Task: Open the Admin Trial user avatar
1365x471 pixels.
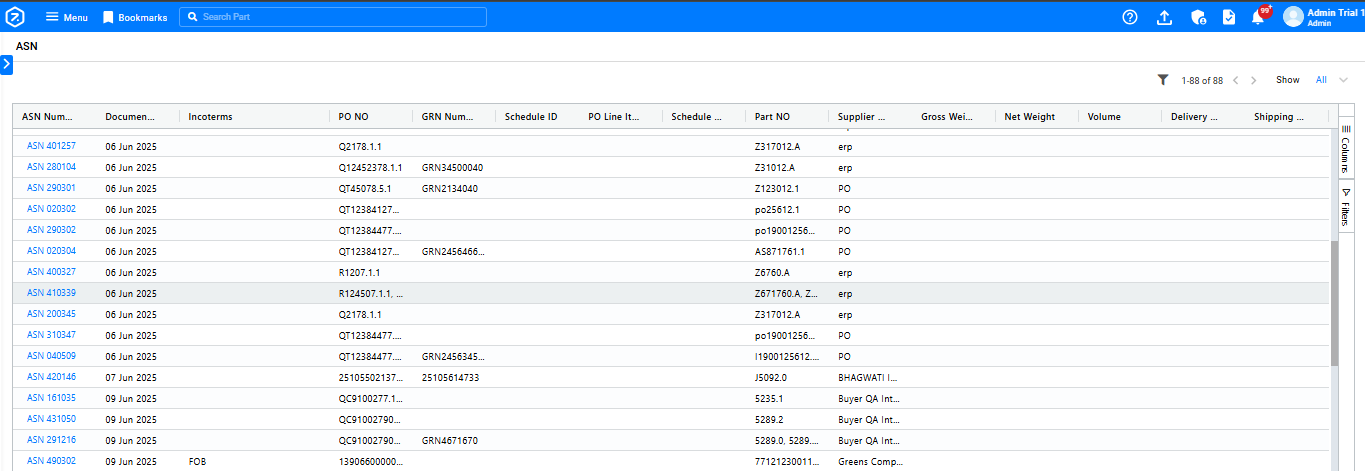Action: point(1293,17)
